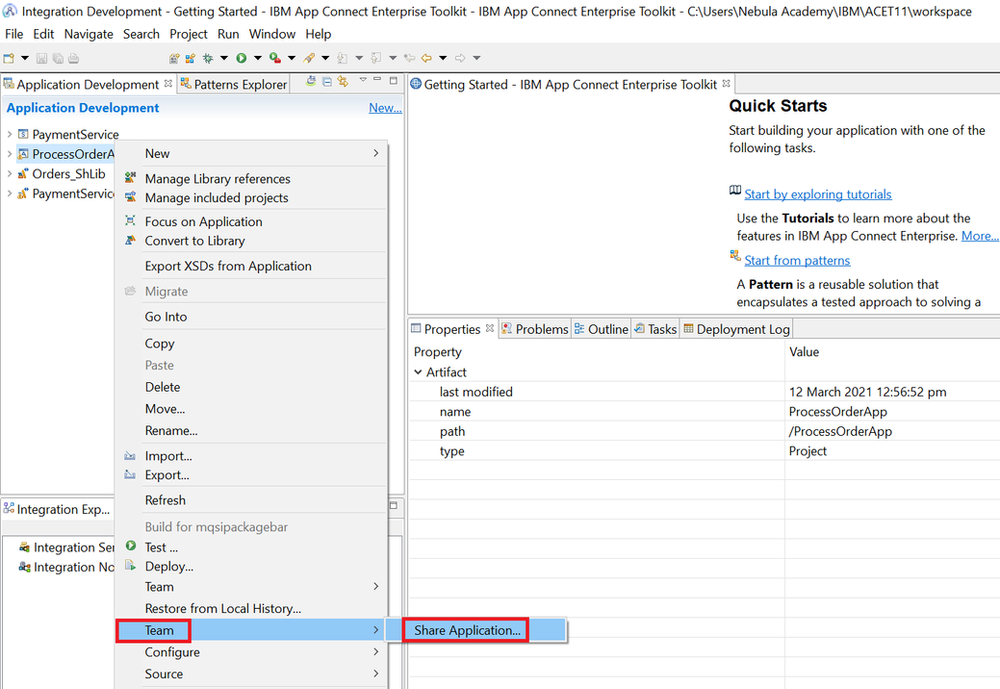Click the vertical scrollbar beside the project tree

click(x=398, y=300)
